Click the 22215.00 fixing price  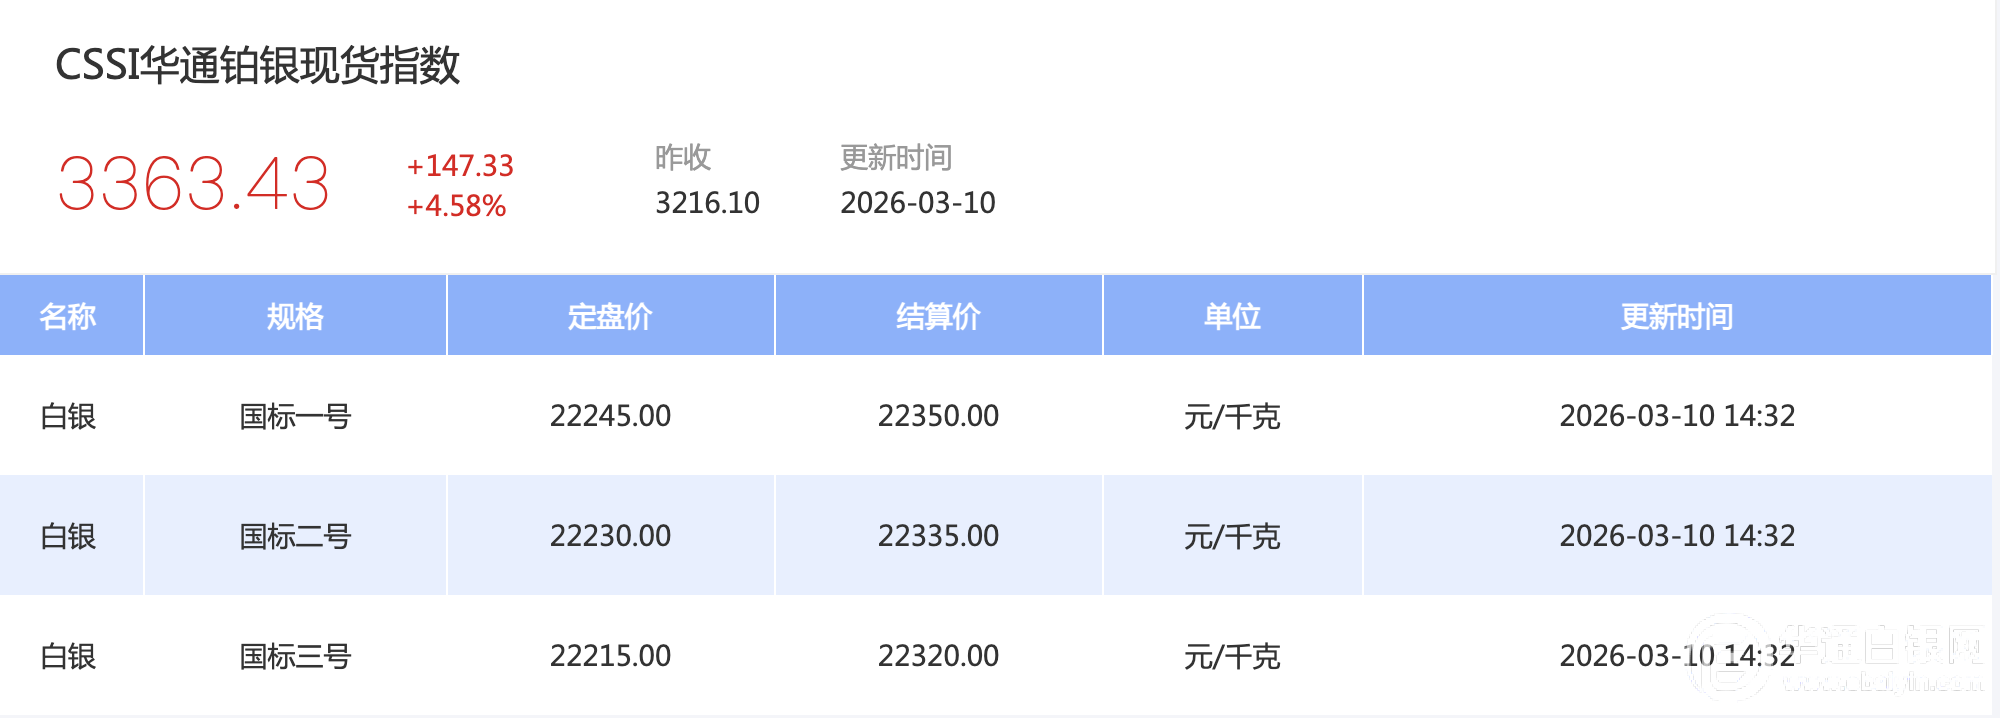pos(610,656)
